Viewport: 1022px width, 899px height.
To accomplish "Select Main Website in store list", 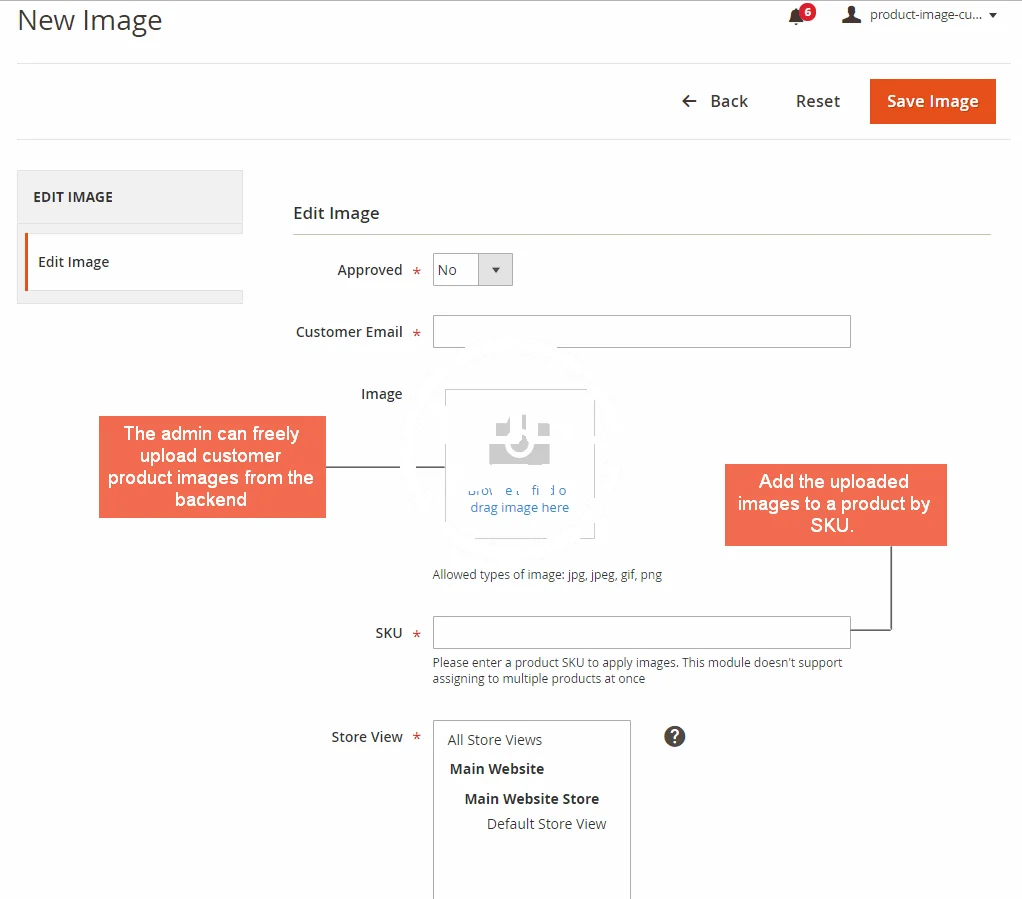I will click(x=497, y=769).
